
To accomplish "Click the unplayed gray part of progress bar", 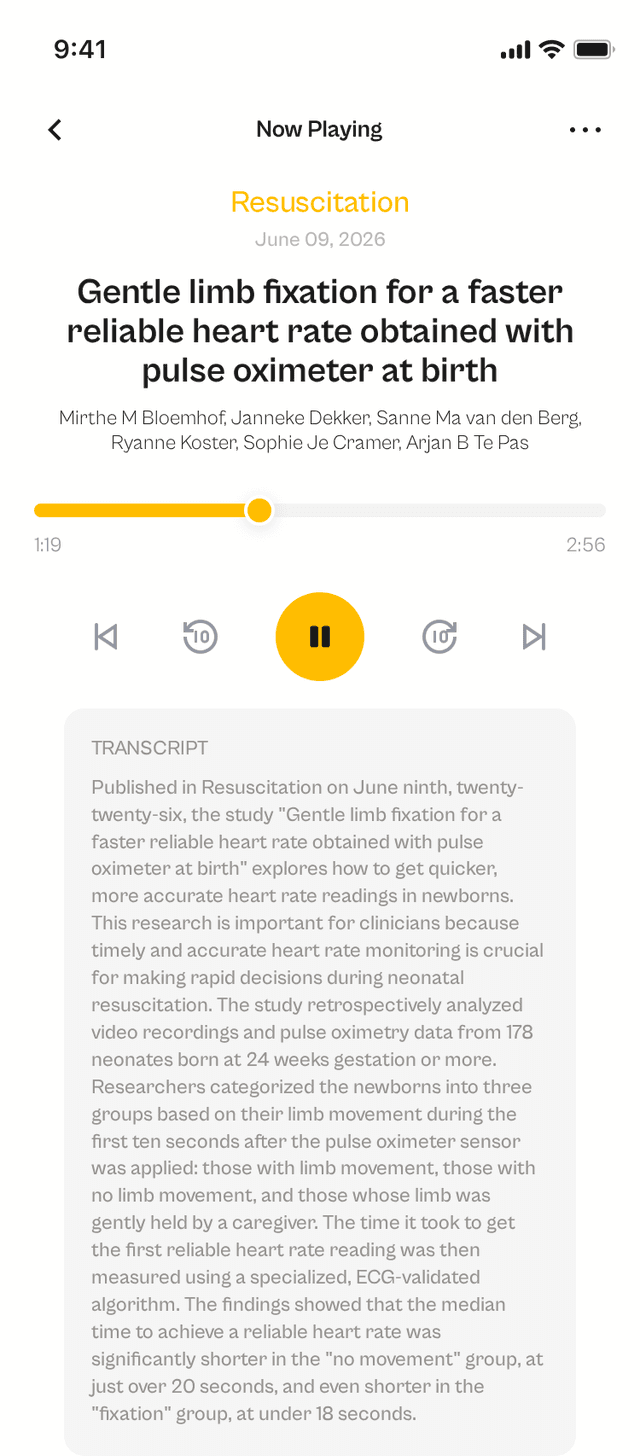I will [x=439, y=510].
